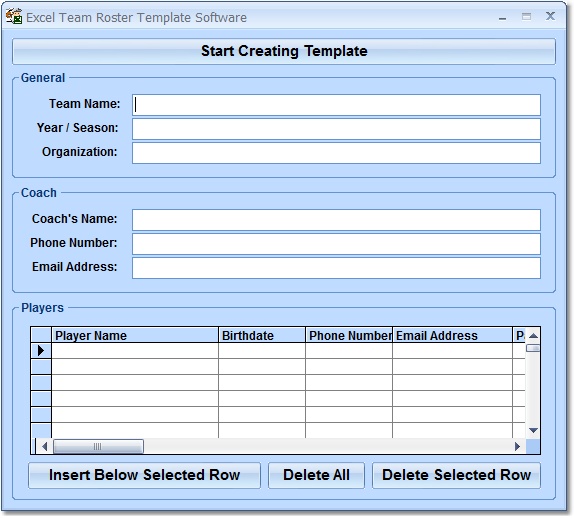Click the select-all corner cell of the players table
Screen dimensions: 574x518
(x=41, y=335)
